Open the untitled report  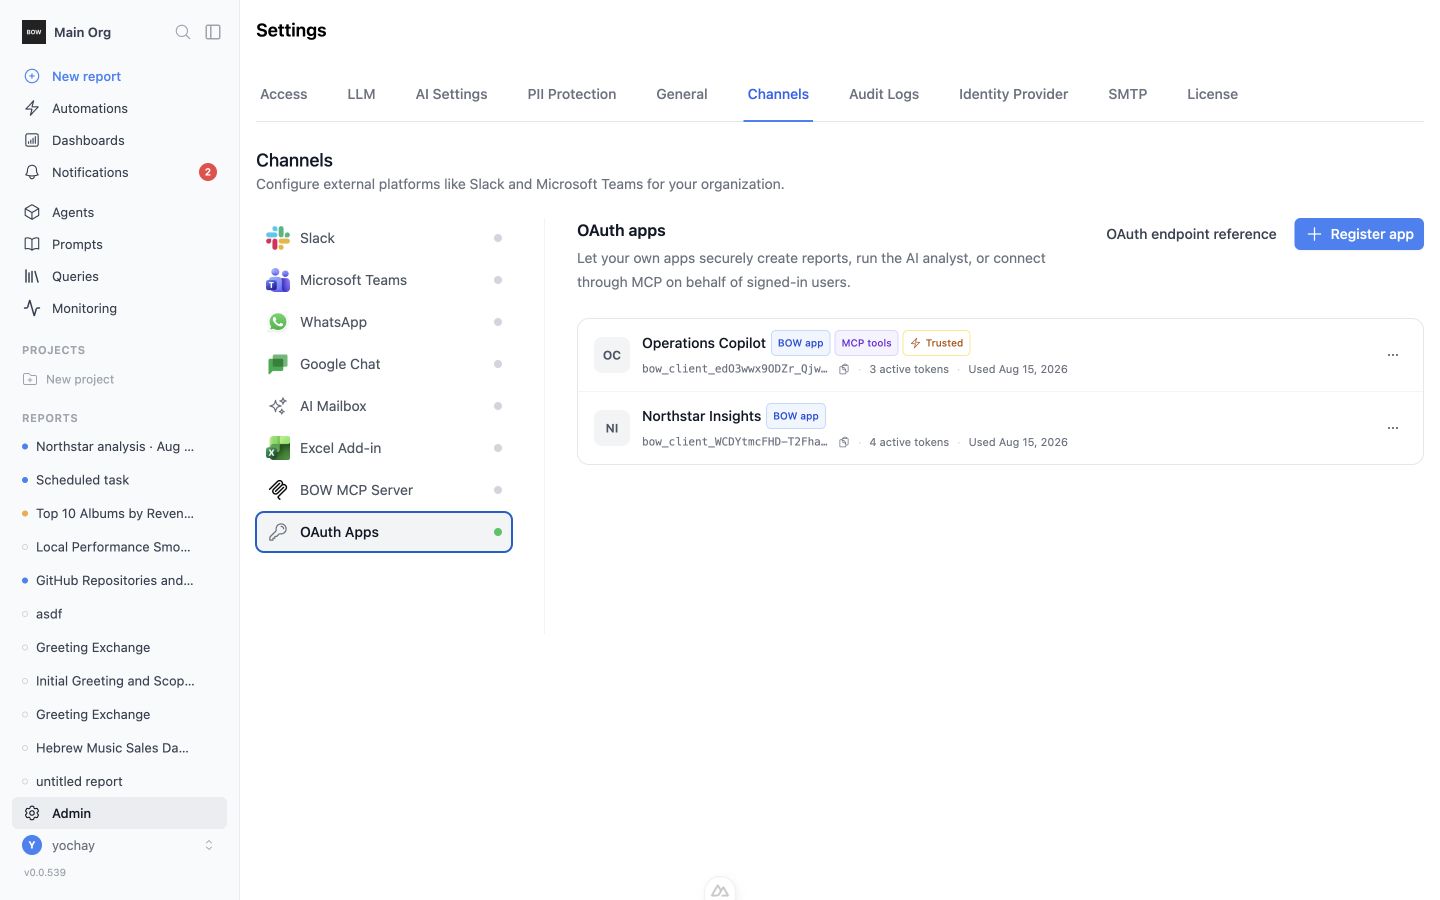[79, 781]
